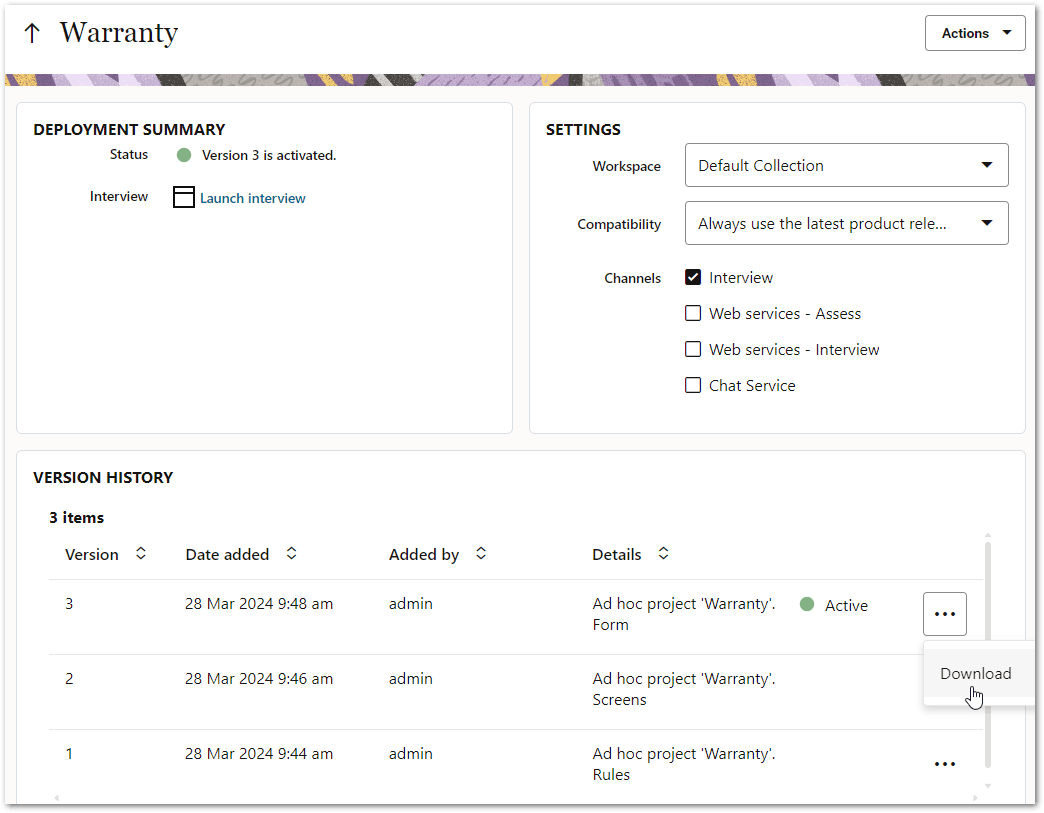Enable the Chat Service channel

tap(693, 385)
